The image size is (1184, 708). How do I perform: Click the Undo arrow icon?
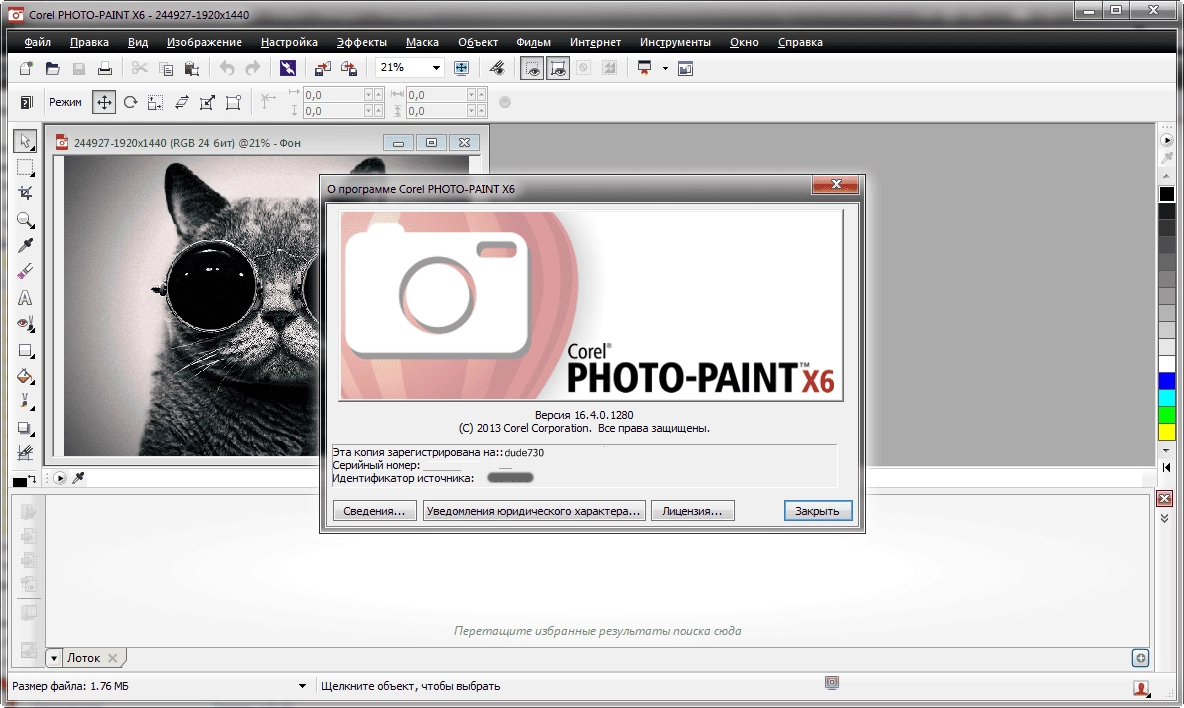227,69
